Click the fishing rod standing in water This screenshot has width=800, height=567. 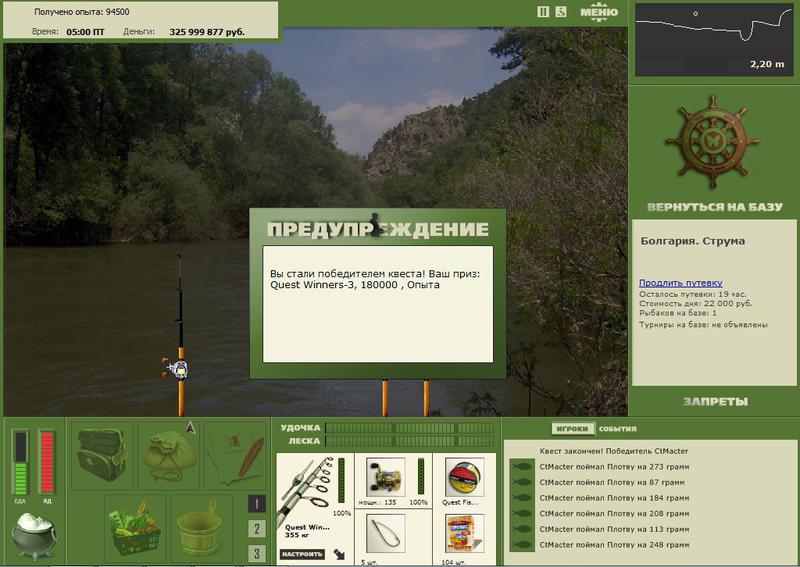coord(180,337)
